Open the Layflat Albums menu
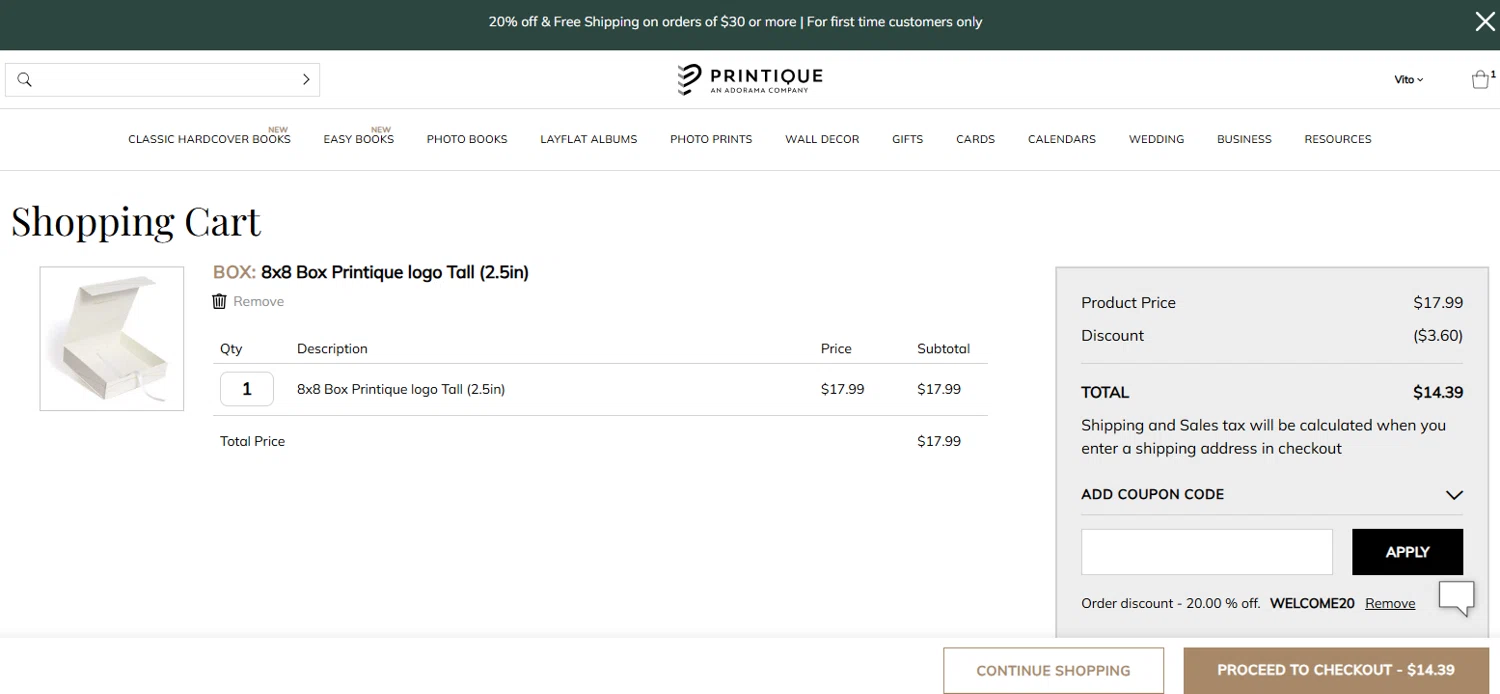This screenshot has width=1500, height=694. pos(588,140)
